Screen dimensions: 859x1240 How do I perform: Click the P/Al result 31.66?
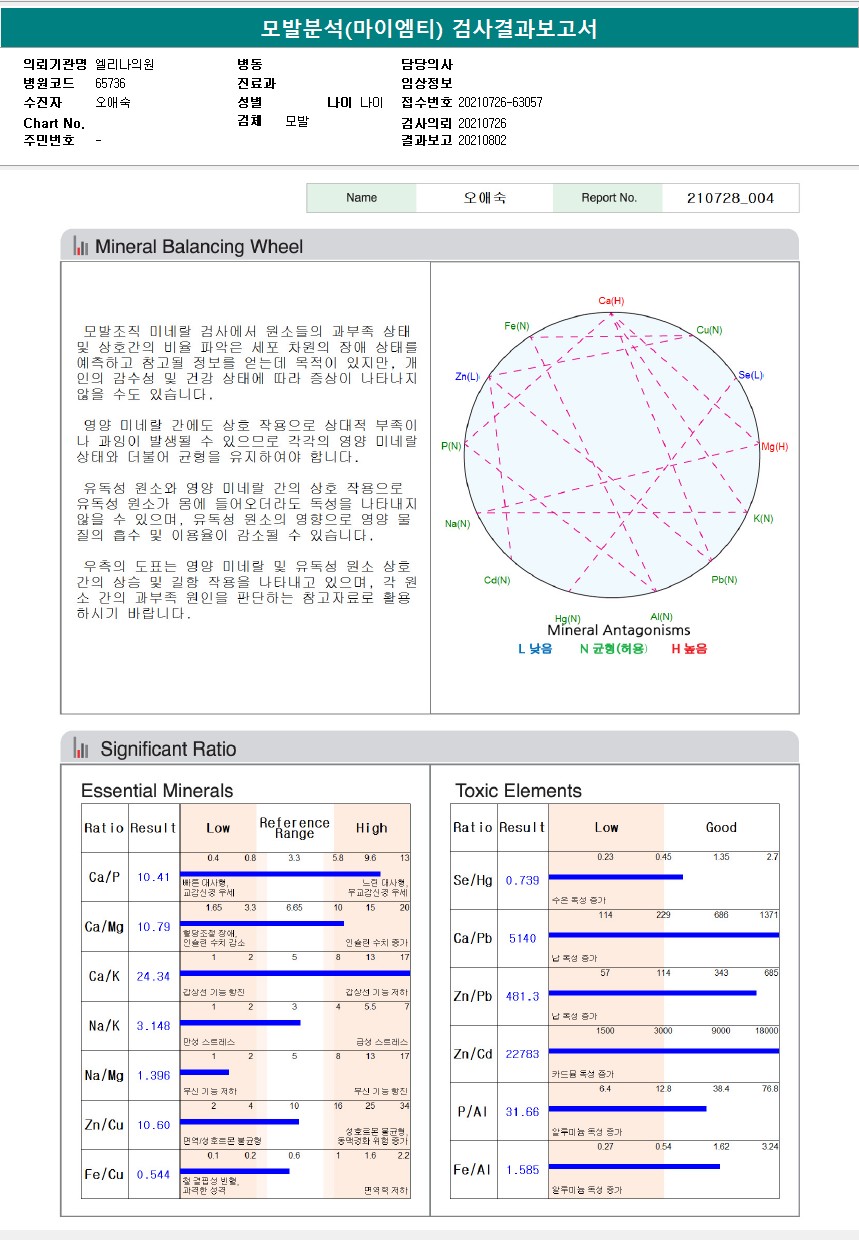pos(523,1112)
